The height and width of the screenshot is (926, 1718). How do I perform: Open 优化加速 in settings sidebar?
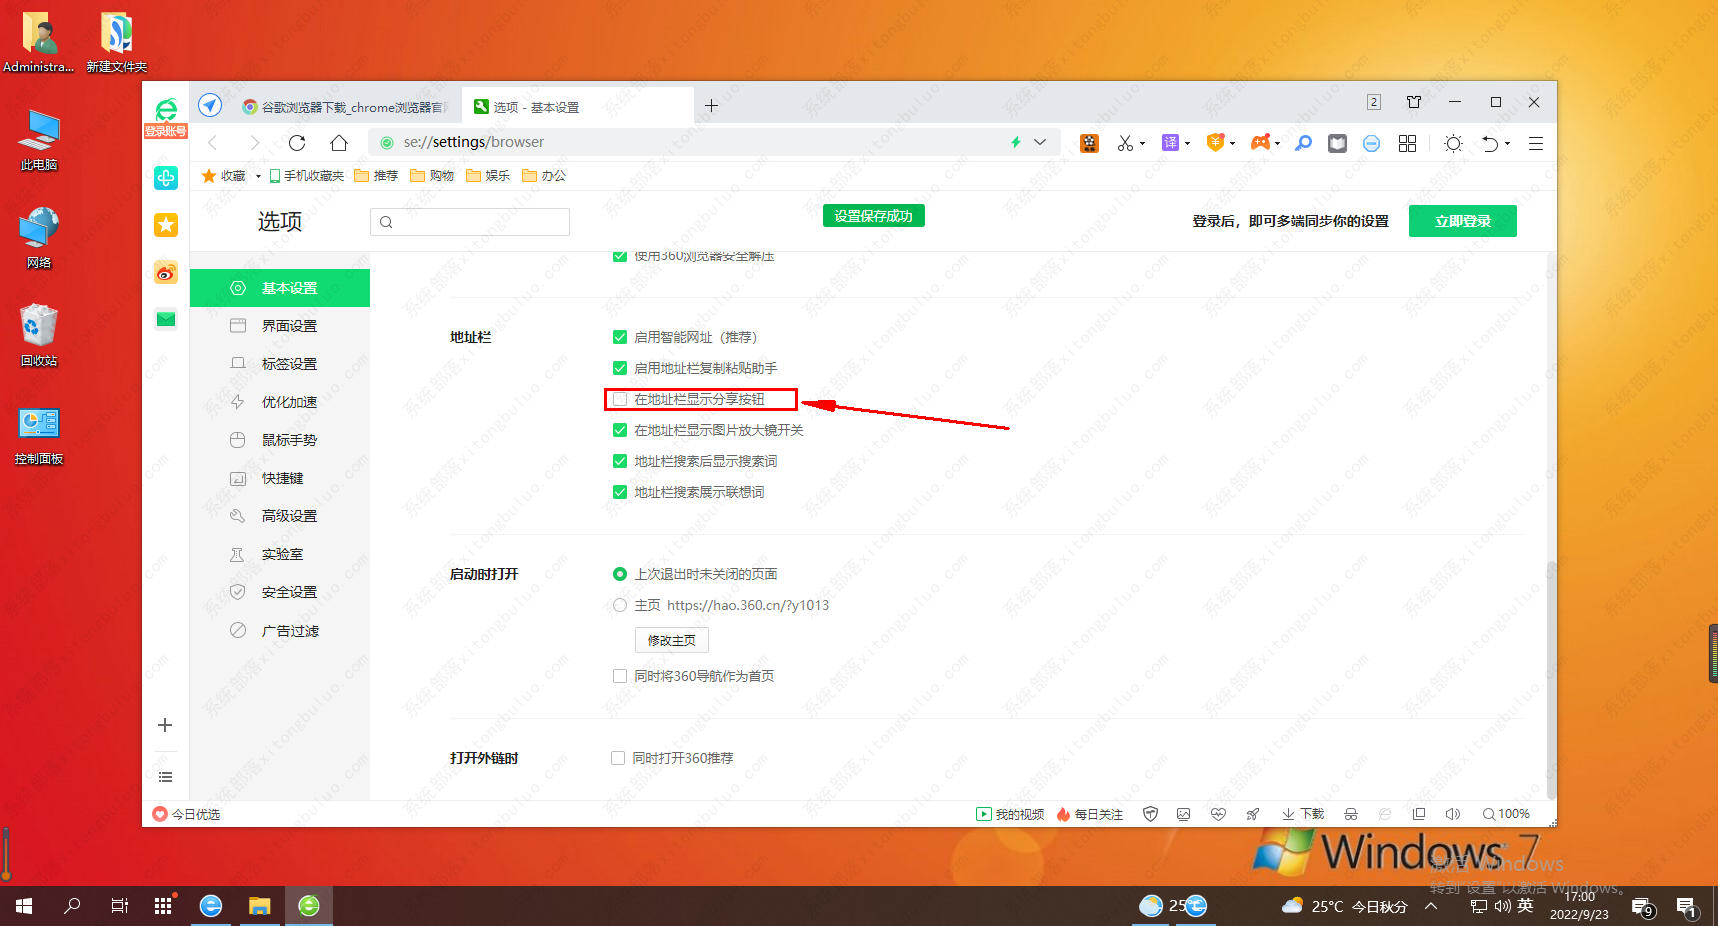click(280, 402)
